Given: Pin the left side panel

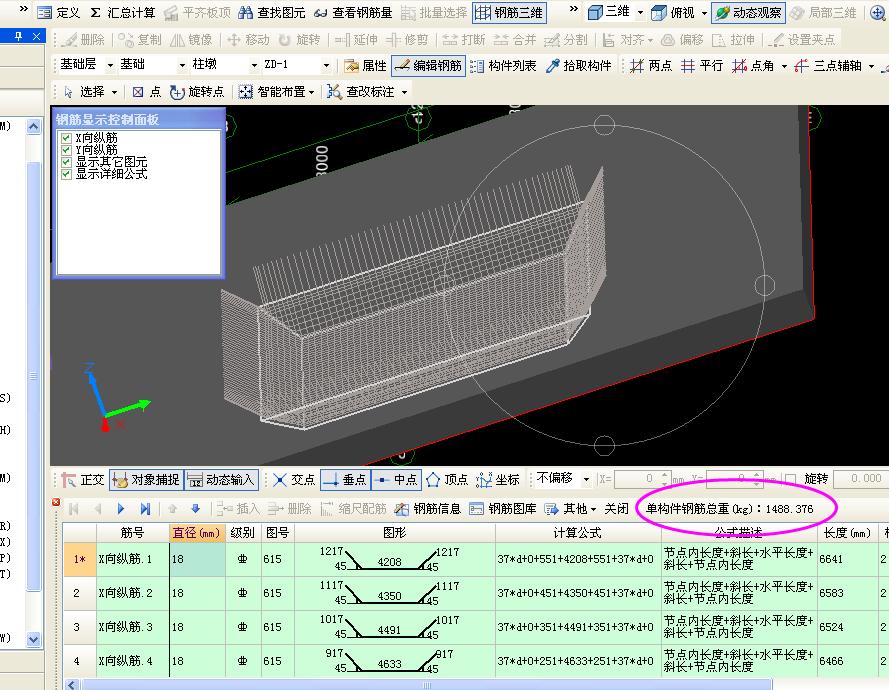Looking at the screenshot, I should tap(19, 36).
